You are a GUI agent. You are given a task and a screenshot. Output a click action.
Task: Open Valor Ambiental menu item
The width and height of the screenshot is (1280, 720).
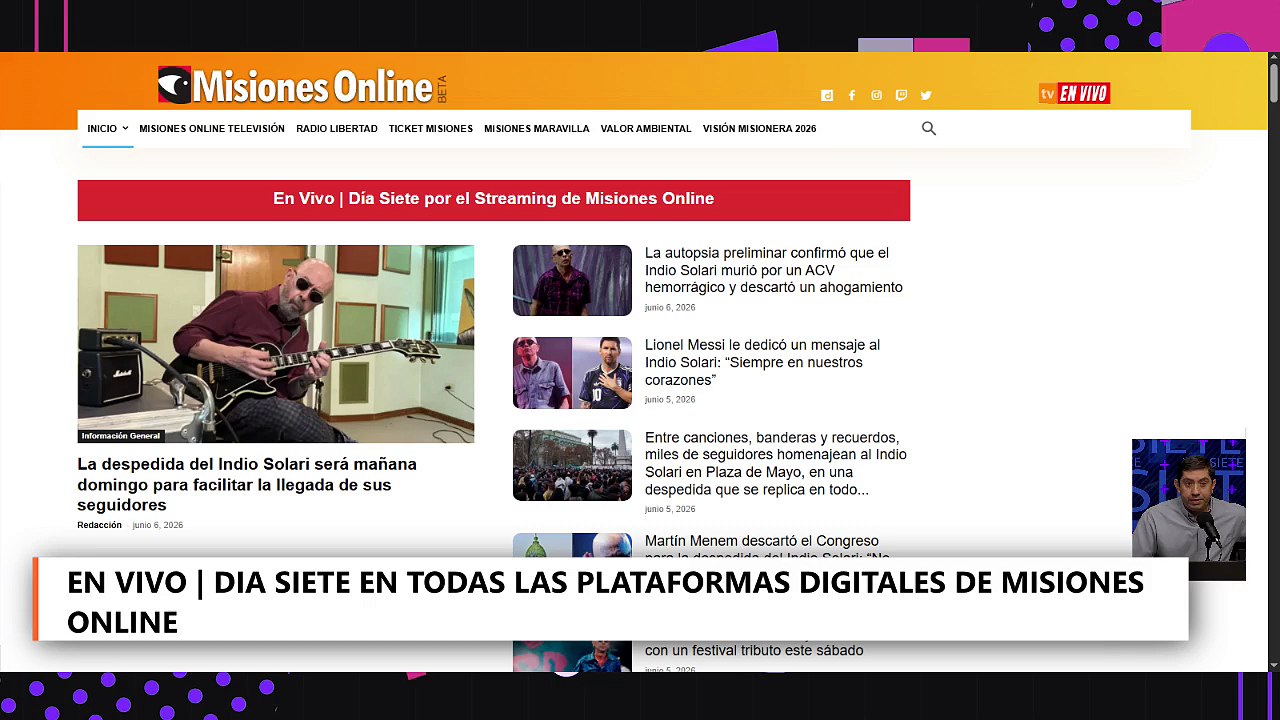click(646, 128)
